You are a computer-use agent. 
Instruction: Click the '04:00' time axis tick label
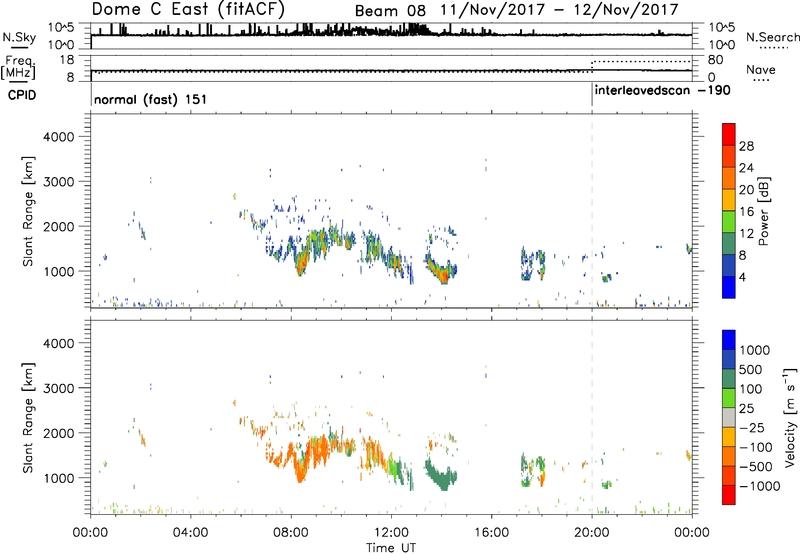(x=191, y=533)
